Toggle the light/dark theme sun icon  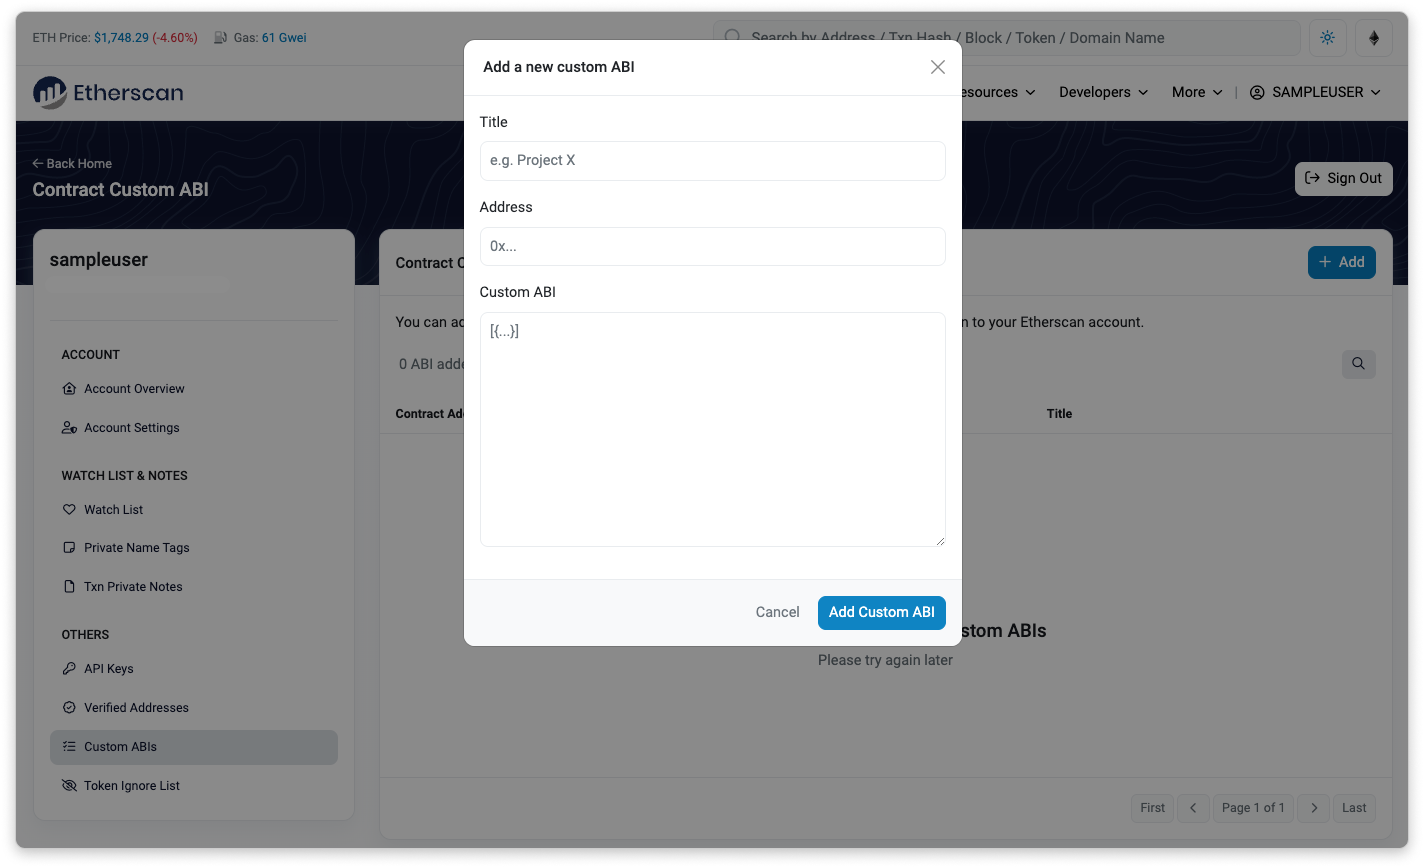click(1327, 38)
